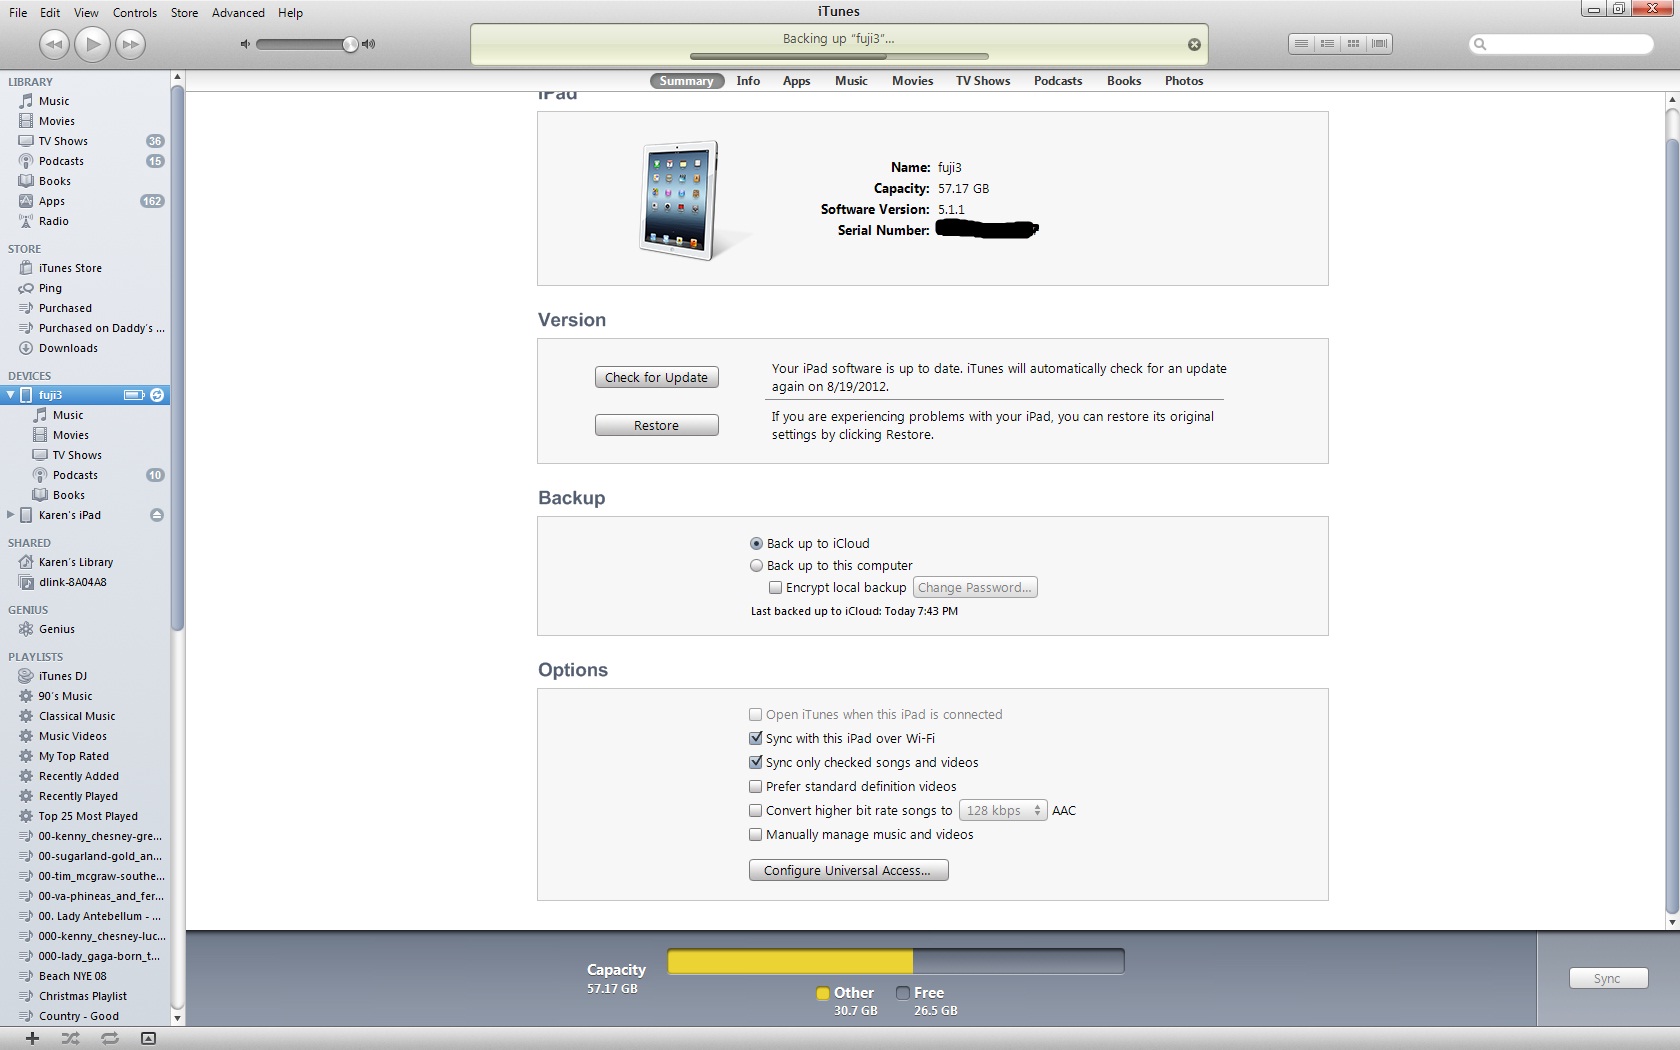Eject Karen's iPad device
The height and width of the screenshot is (1050, 1680).
157,515
